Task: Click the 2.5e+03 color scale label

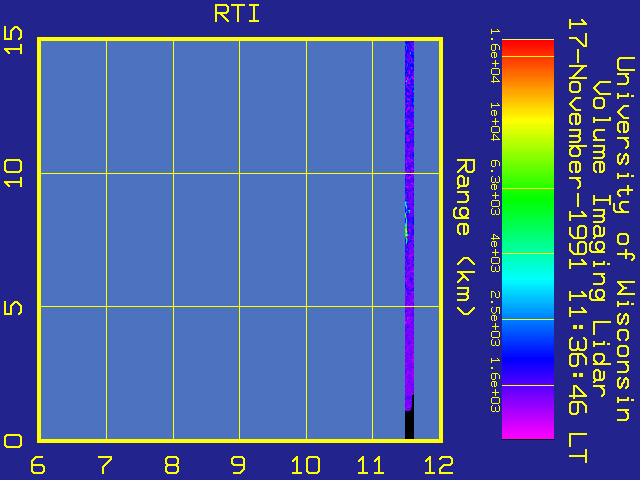Action: [494, 319]
